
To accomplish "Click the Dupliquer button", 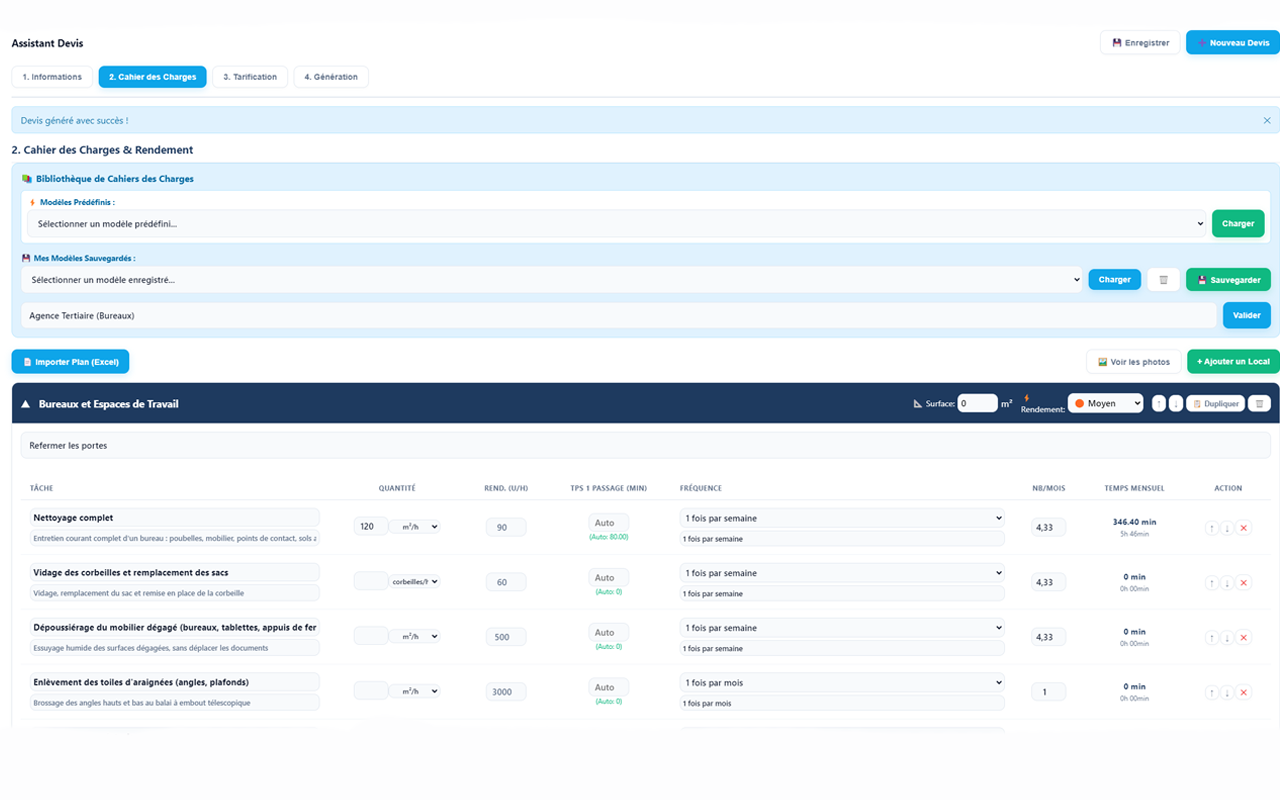I will pos(1216,404).
